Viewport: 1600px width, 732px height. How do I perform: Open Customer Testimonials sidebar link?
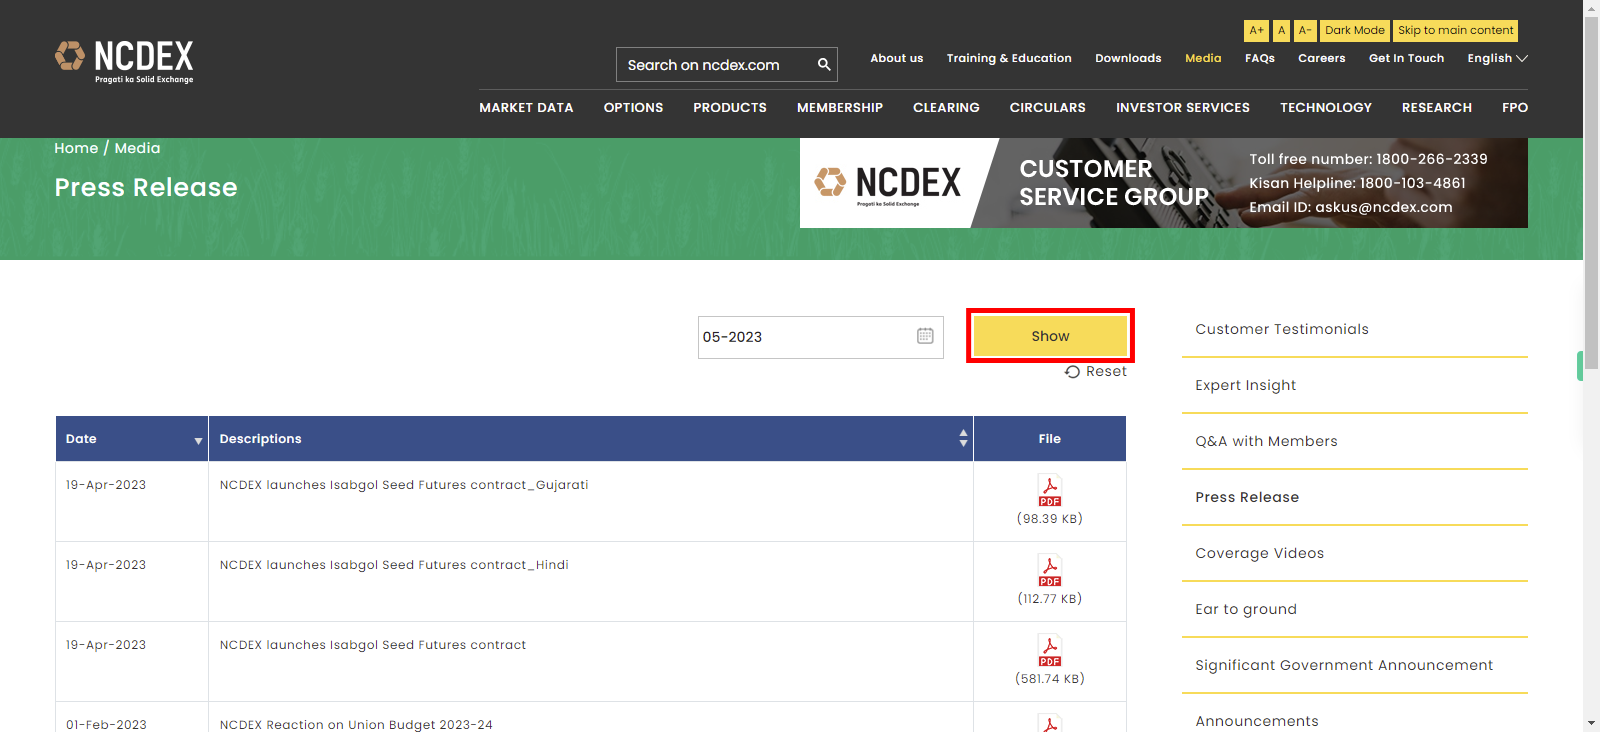(x=1282, y=329)
